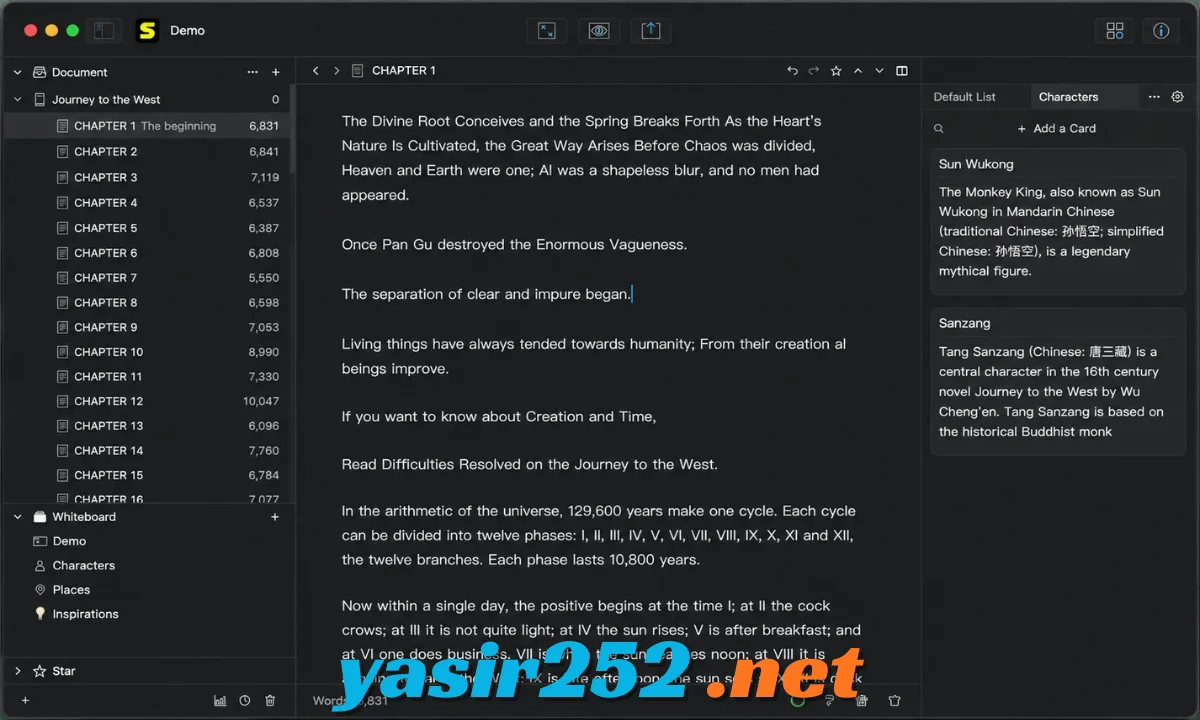
Task: Click the plus icon at sidebar bottom
Action: point(26,701)
